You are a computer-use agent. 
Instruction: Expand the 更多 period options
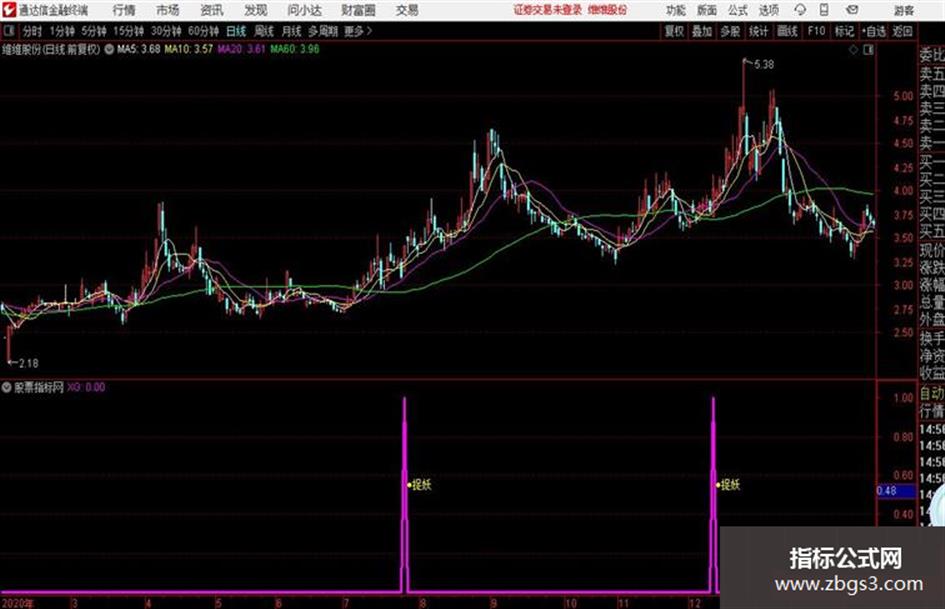click(x=357, y=31)
